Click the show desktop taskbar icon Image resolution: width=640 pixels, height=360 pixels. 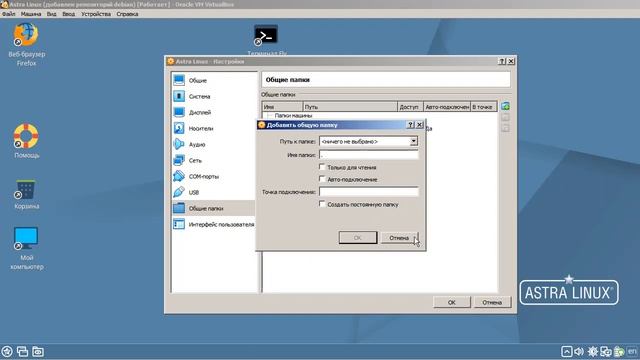tap(22, 351)
